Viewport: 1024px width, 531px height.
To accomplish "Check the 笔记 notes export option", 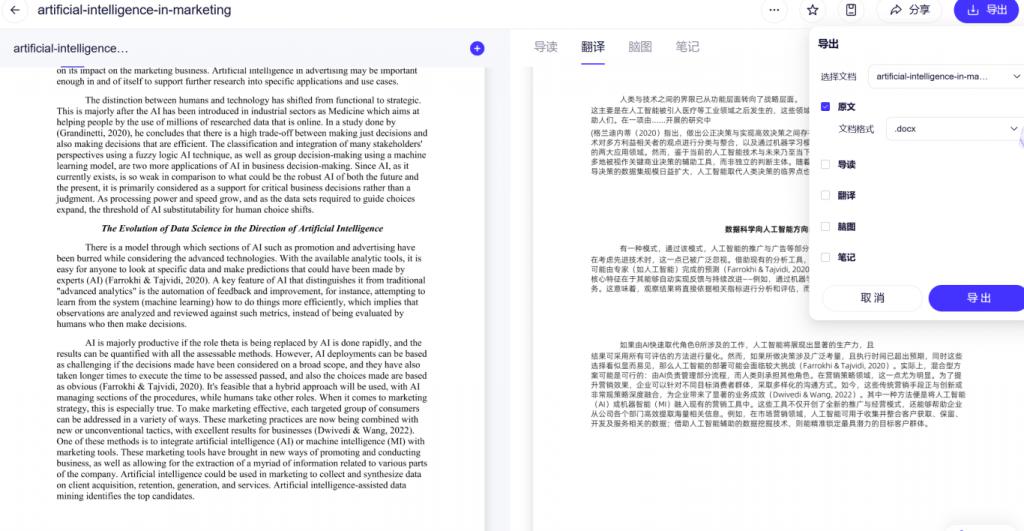I will [x=825, y=258].
